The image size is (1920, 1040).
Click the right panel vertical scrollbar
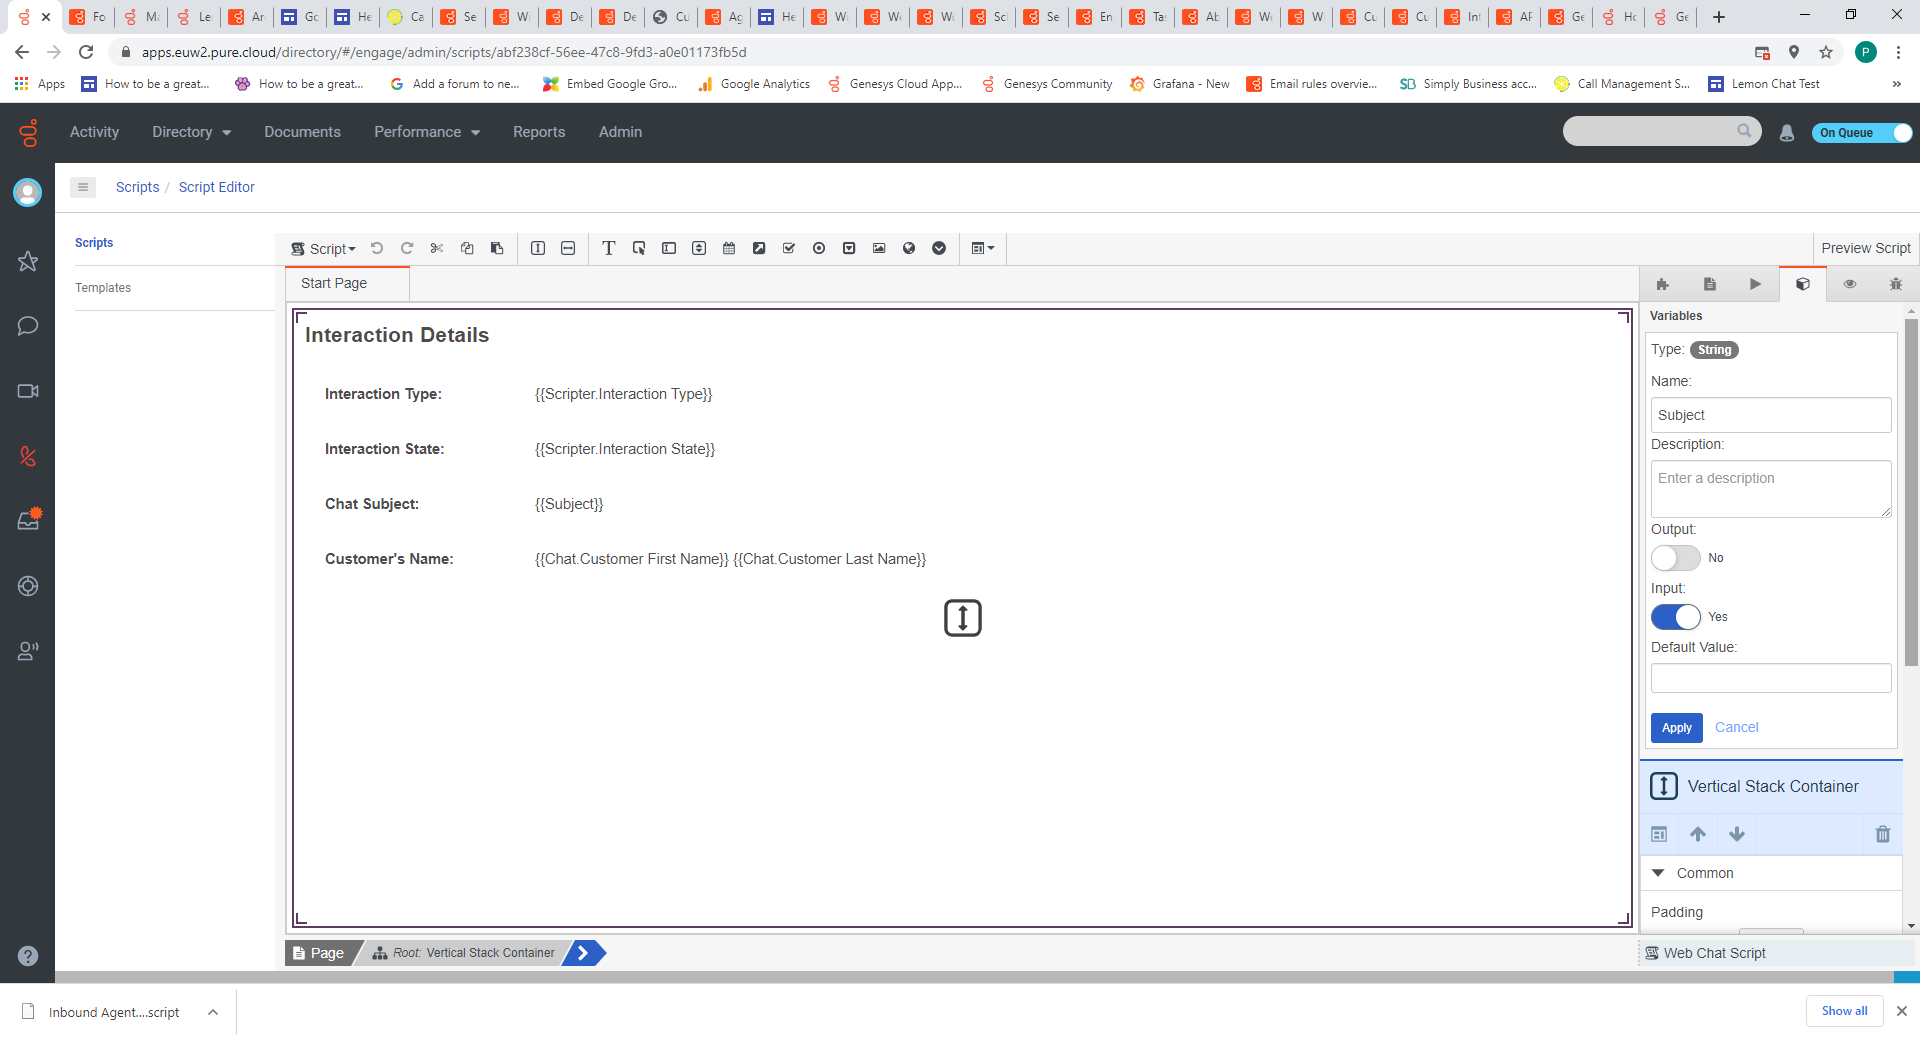coord(1911,494)
